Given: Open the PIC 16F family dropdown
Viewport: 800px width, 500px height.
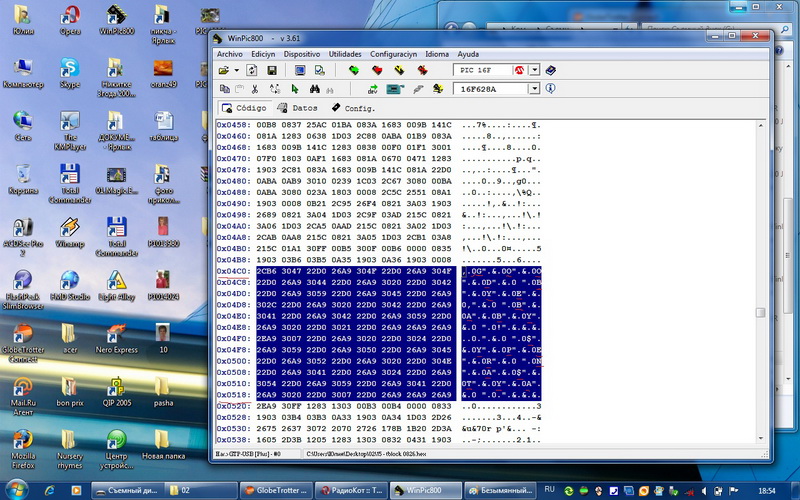Looking at the screenshot, I should point(534,70).
